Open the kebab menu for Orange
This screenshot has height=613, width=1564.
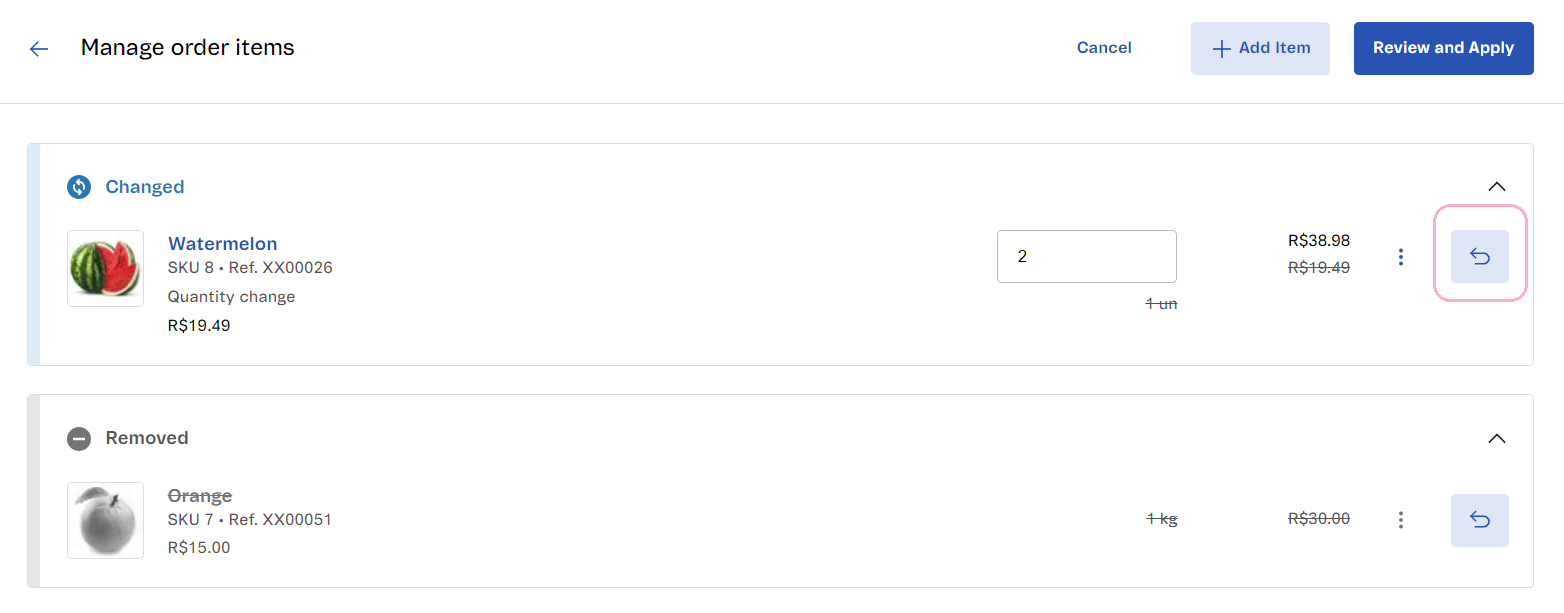1401,520
